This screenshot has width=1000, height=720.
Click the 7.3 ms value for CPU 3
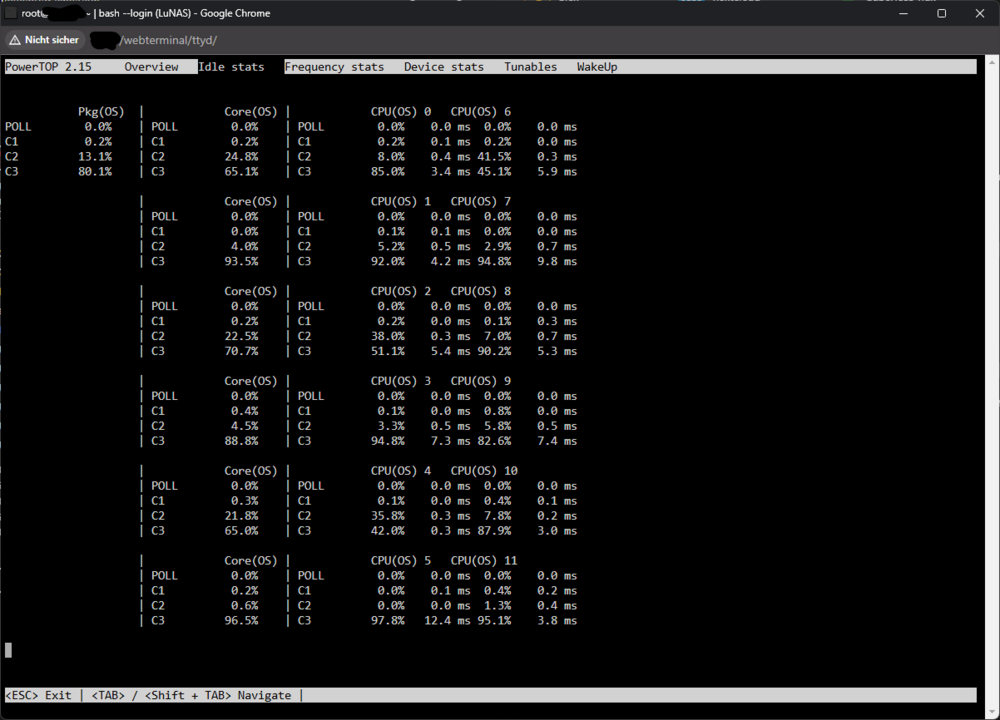450,441
